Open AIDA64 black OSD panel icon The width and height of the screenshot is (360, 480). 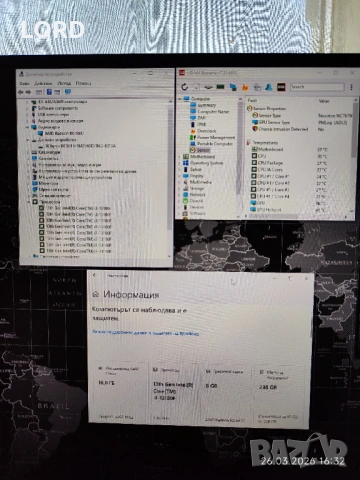(281, 87)
